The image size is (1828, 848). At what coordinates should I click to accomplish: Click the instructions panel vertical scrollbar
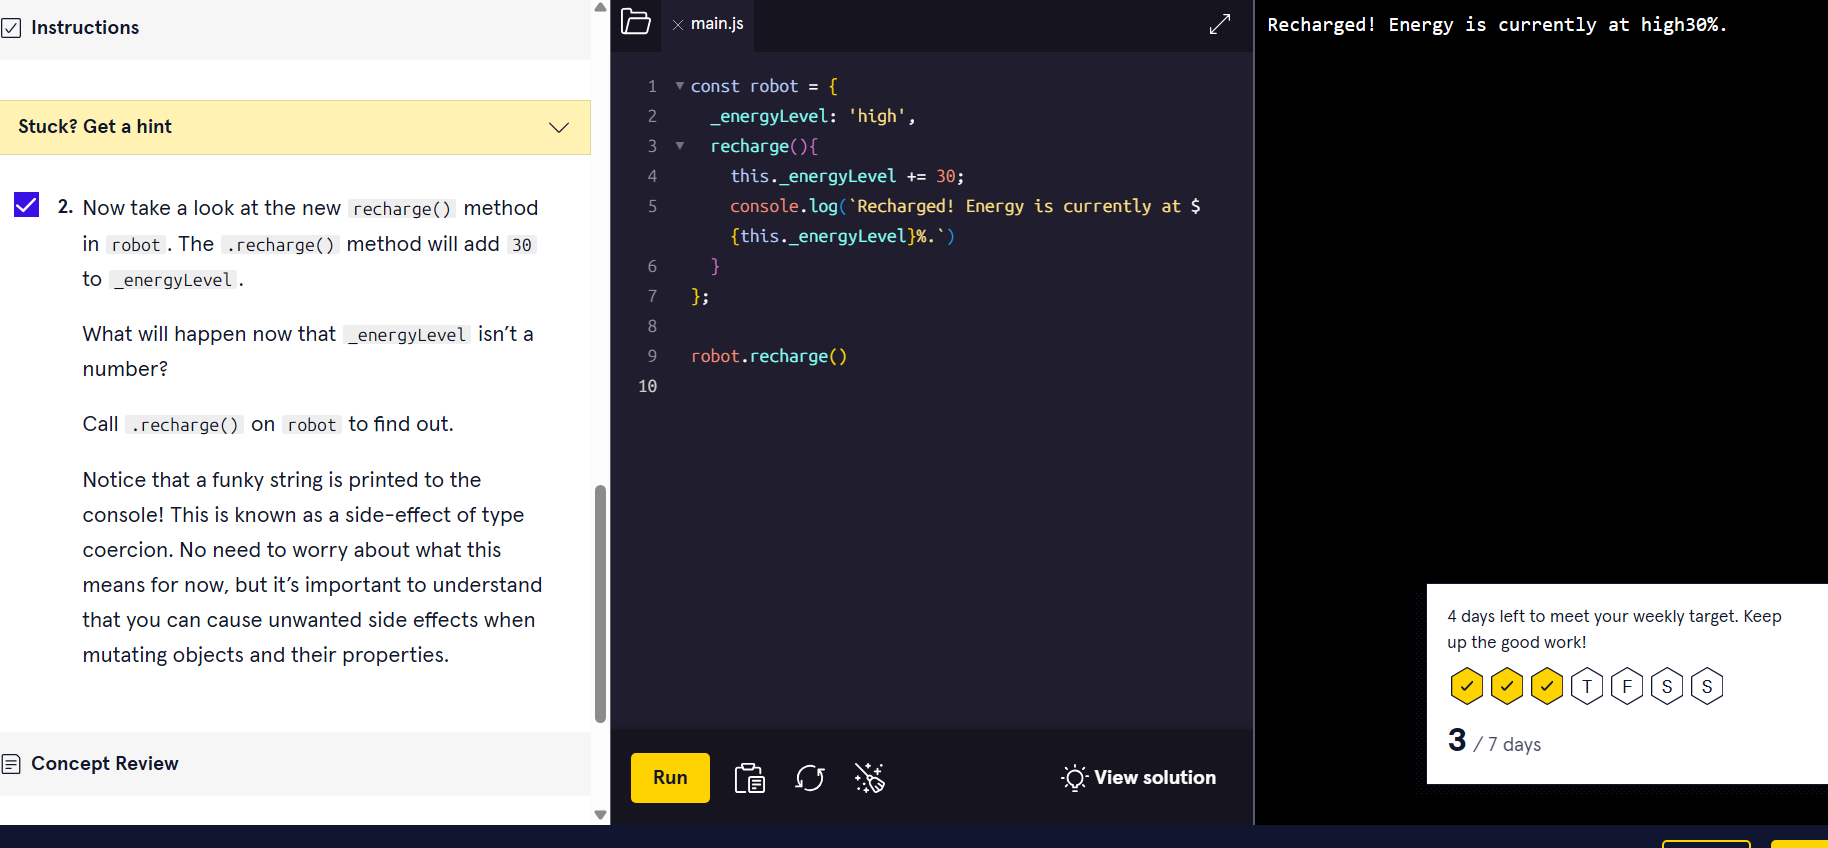pyautogui.click(x=600, y=602)
